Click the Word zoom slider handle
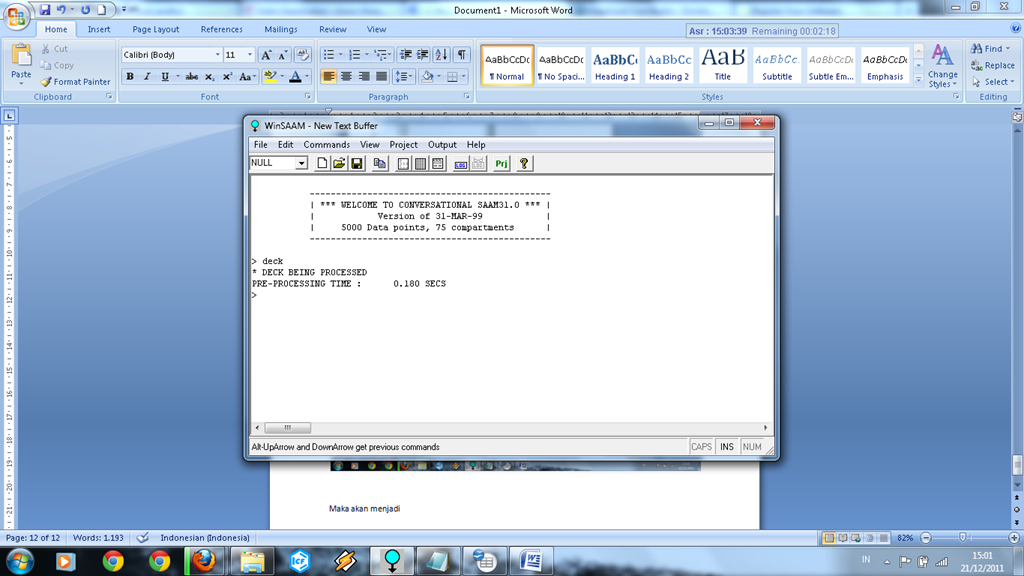This screenshot has width=1024, height=576. click(x=963, y=537)
